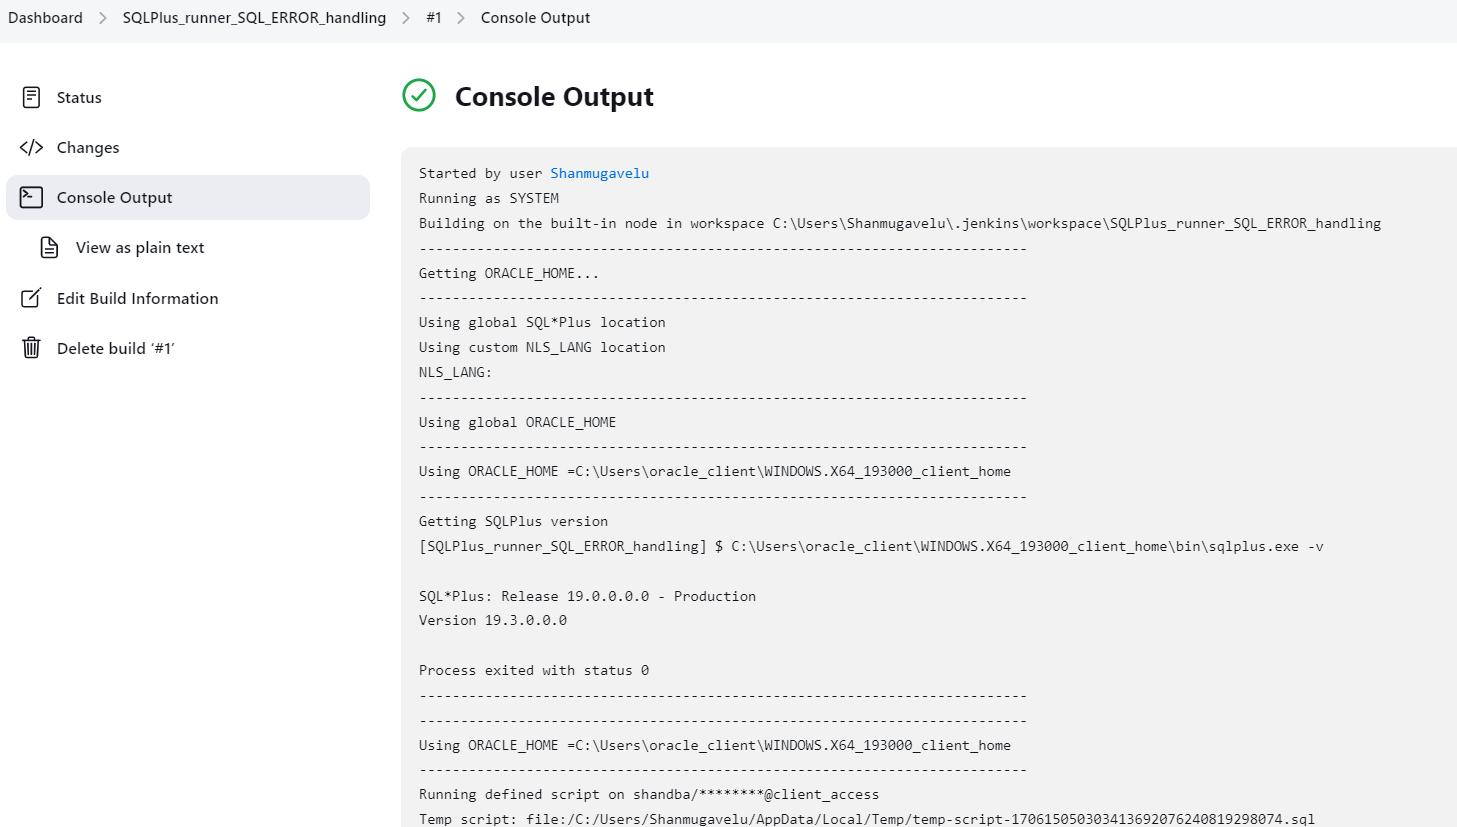Expand the chevron after the #1 breadcrumb
The height and width of the screenshot is (827, 1457).
pyautogui.click(x=461, y=18)
